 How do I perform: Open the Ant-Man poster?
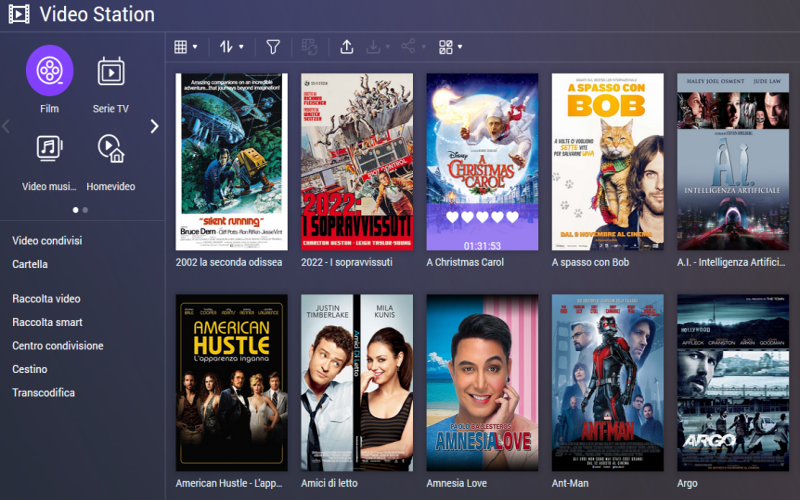608,383
